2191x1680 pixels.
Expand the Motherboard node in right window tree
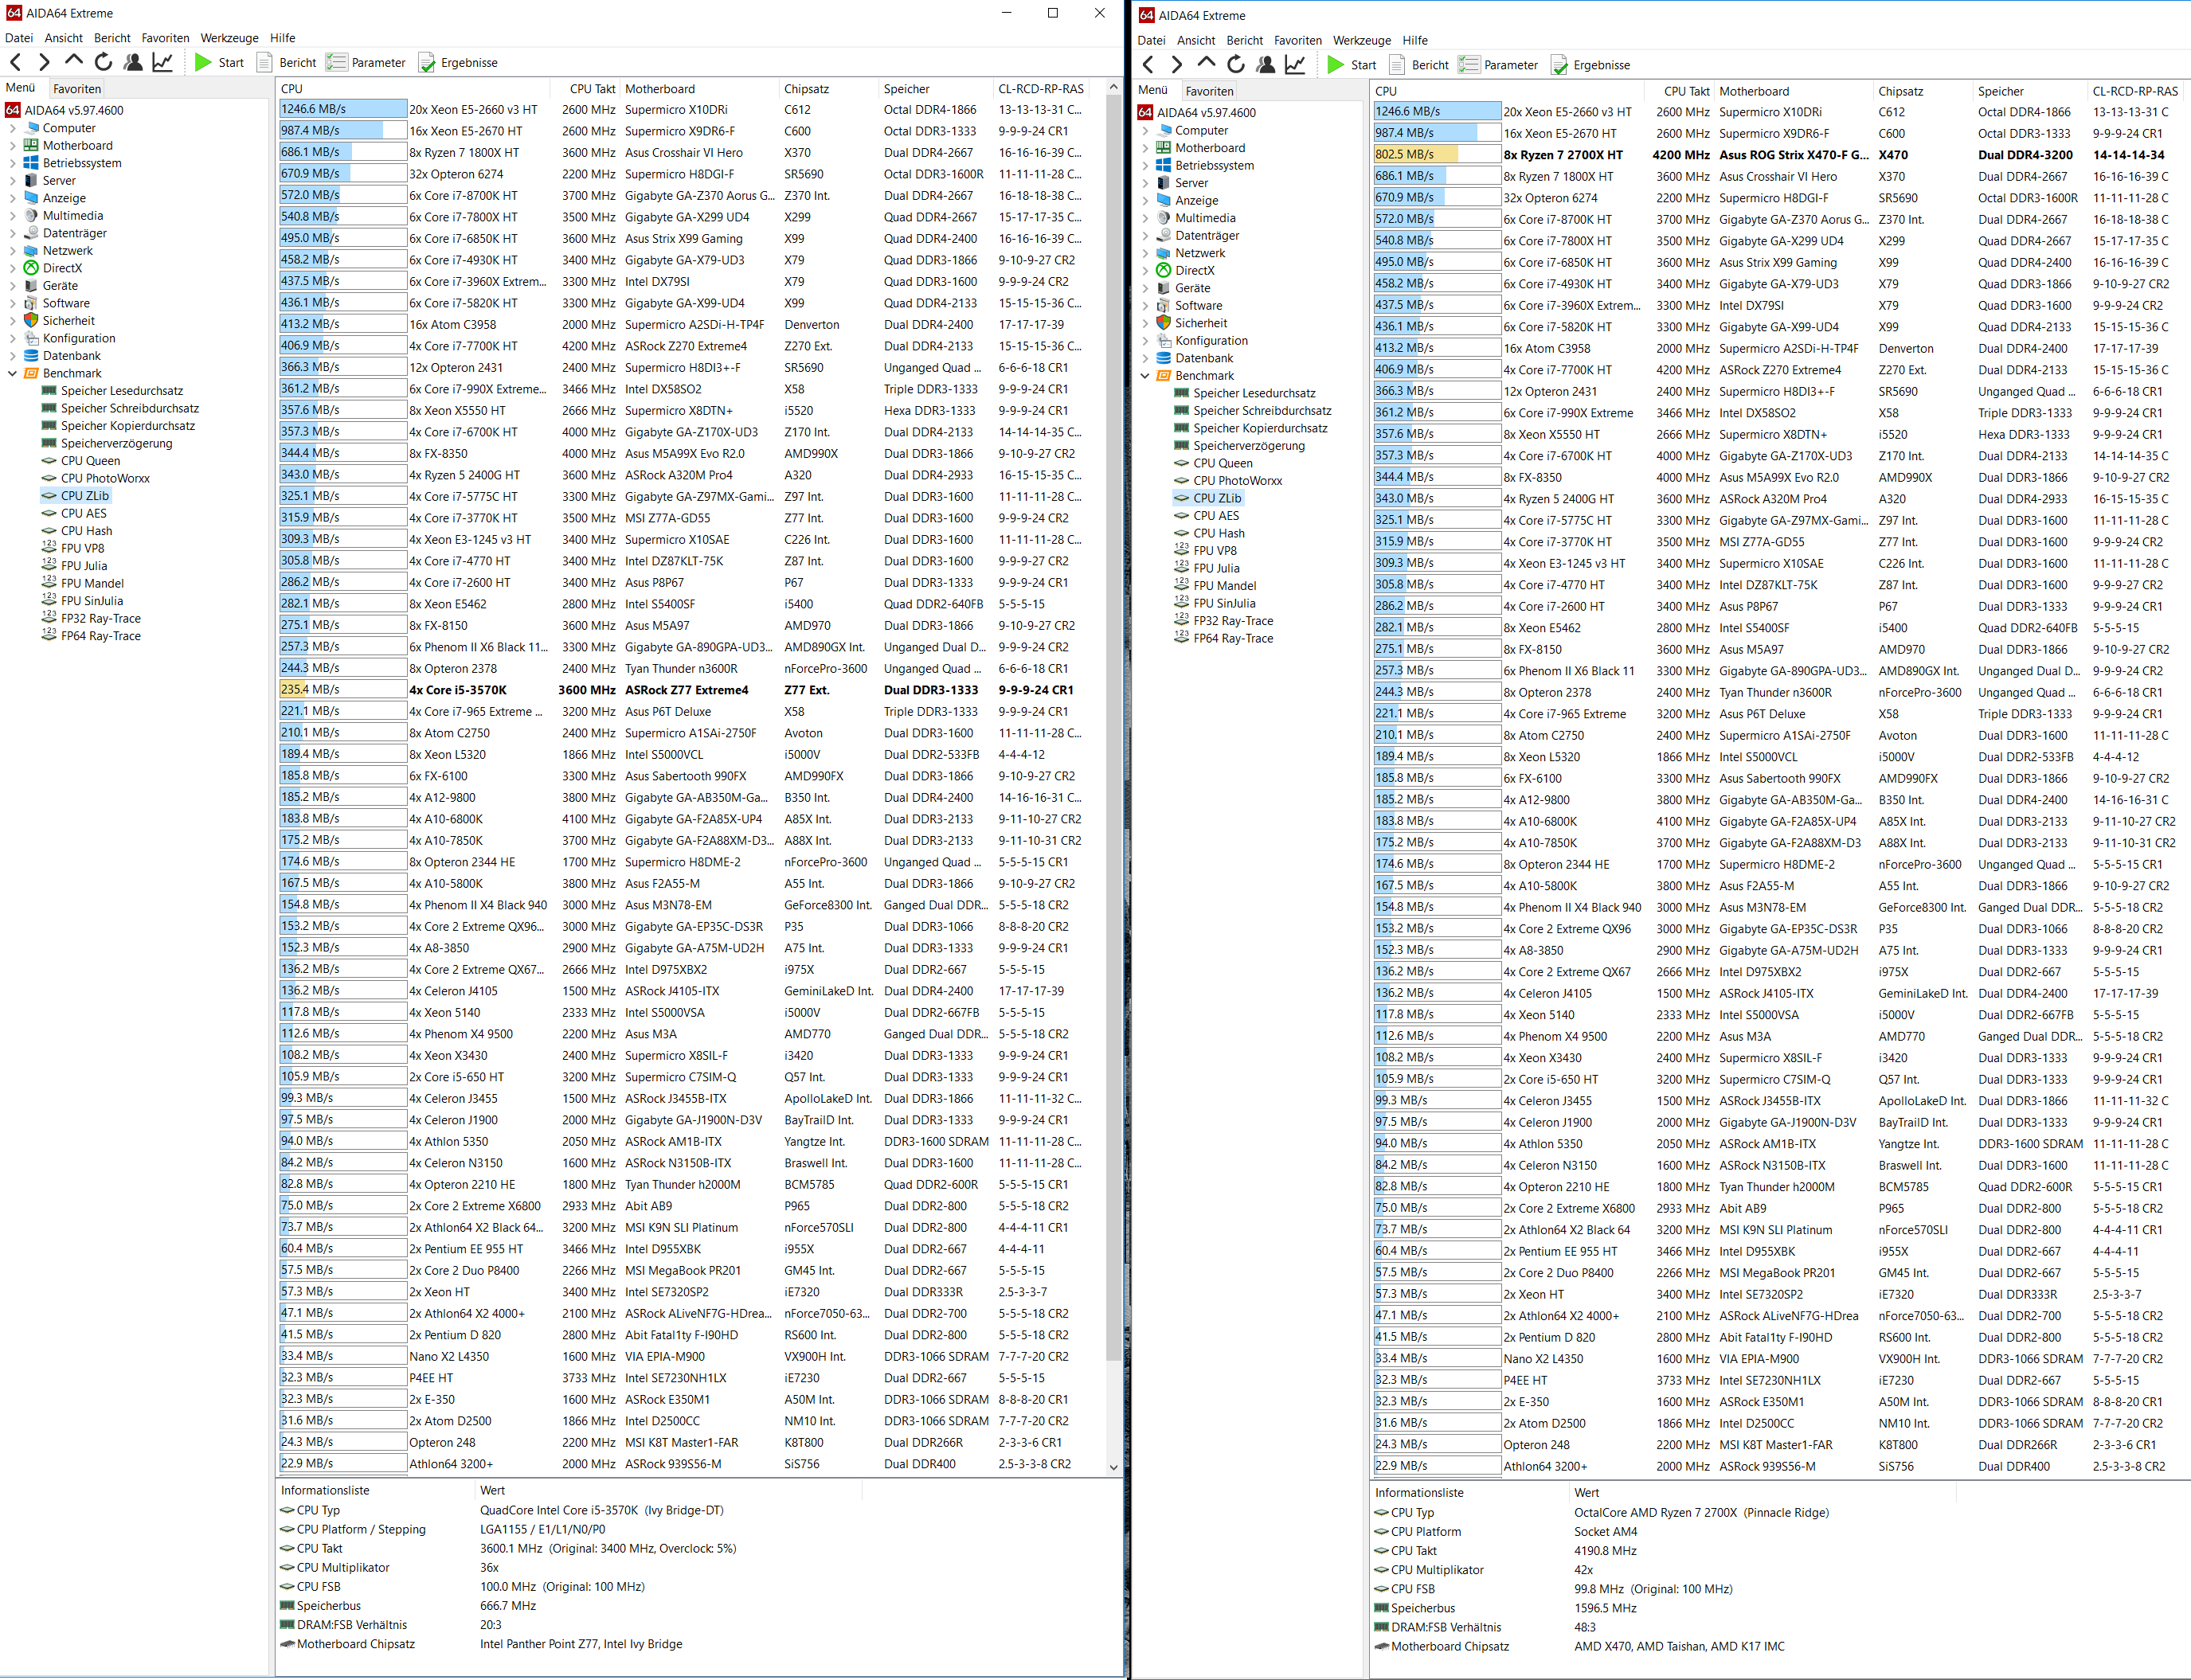coord(1145,148)
